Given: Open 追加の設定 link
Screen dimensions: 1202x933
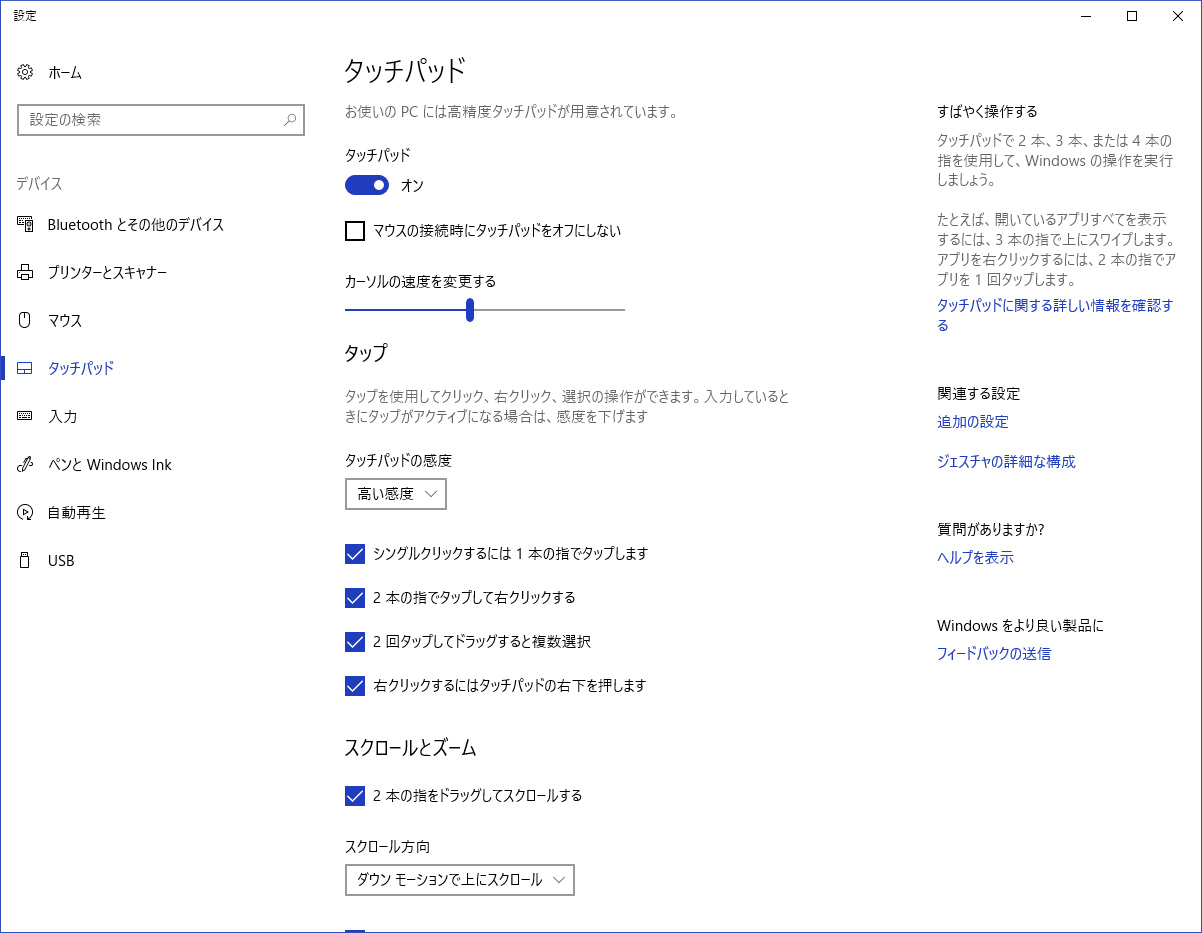Looking at the screenshot, I should click(973, 422).
